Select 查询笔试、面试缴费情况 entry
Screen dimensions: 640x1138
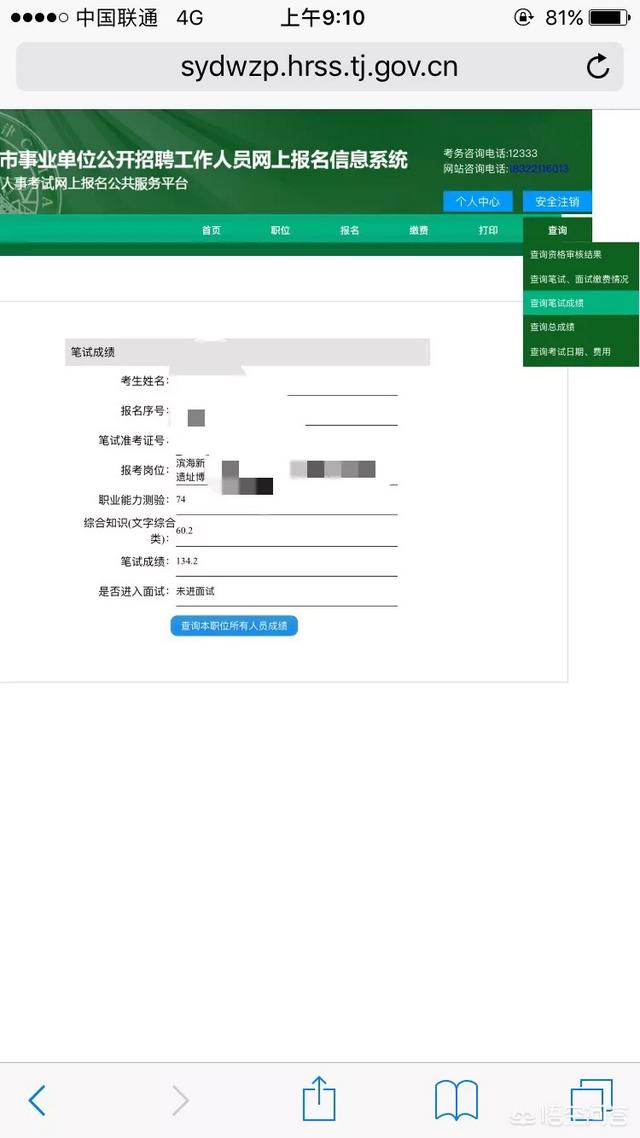580,279
